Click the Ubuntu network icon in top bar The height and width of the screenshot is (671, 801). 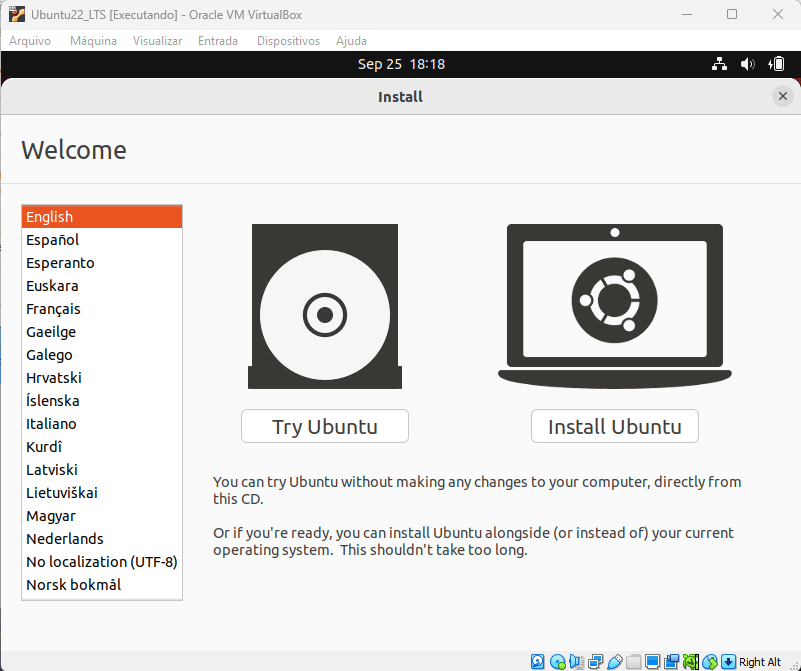[719, 64]
